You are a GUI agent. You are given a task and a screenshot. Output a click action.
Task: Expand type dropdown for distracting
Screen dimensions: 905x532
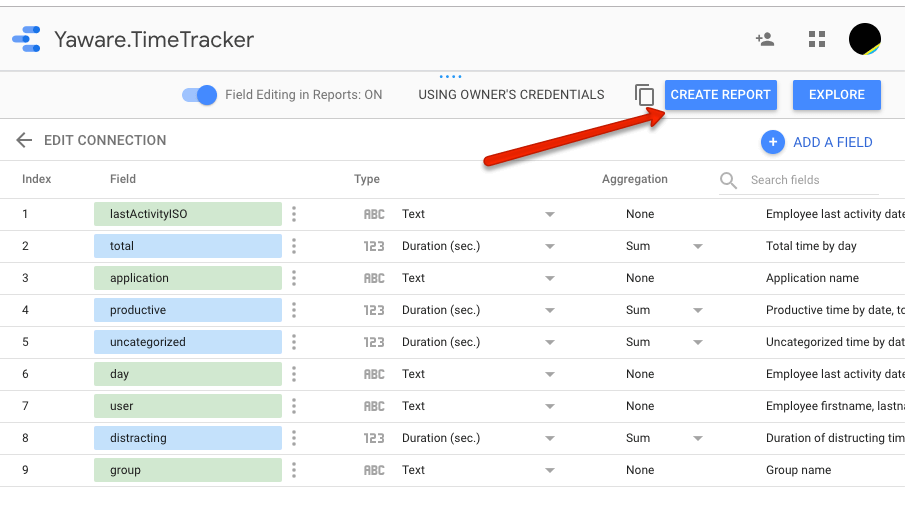pyautogui.click(x=549, y=439)
